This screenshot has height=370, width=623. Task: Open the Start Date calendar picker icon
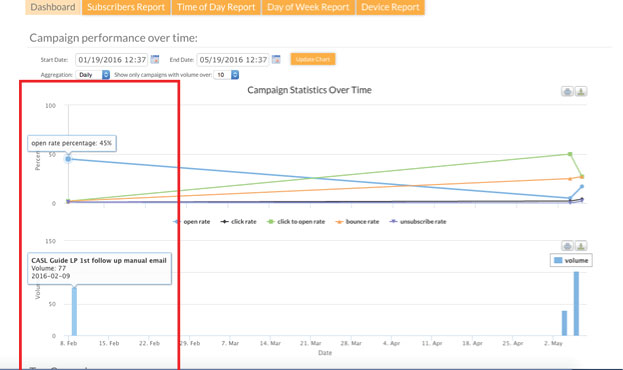click(155, 60)
